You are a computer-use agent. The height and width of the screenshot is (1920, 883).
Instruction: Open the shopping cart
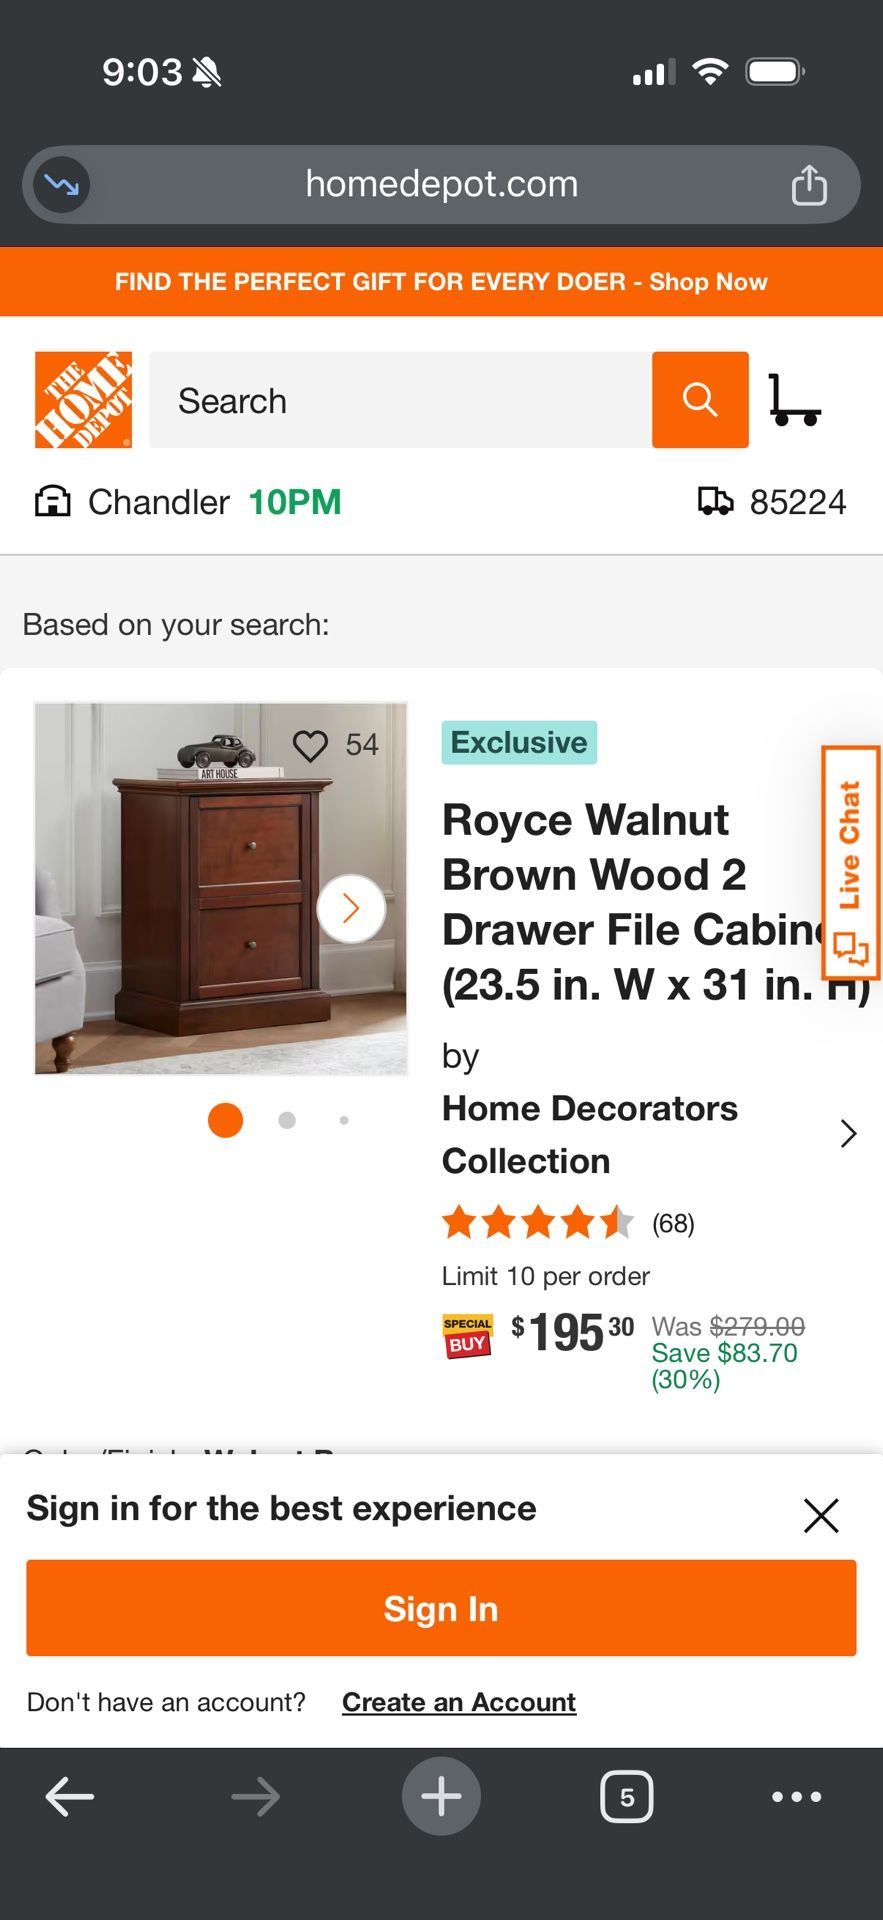(x=797, y=399)
